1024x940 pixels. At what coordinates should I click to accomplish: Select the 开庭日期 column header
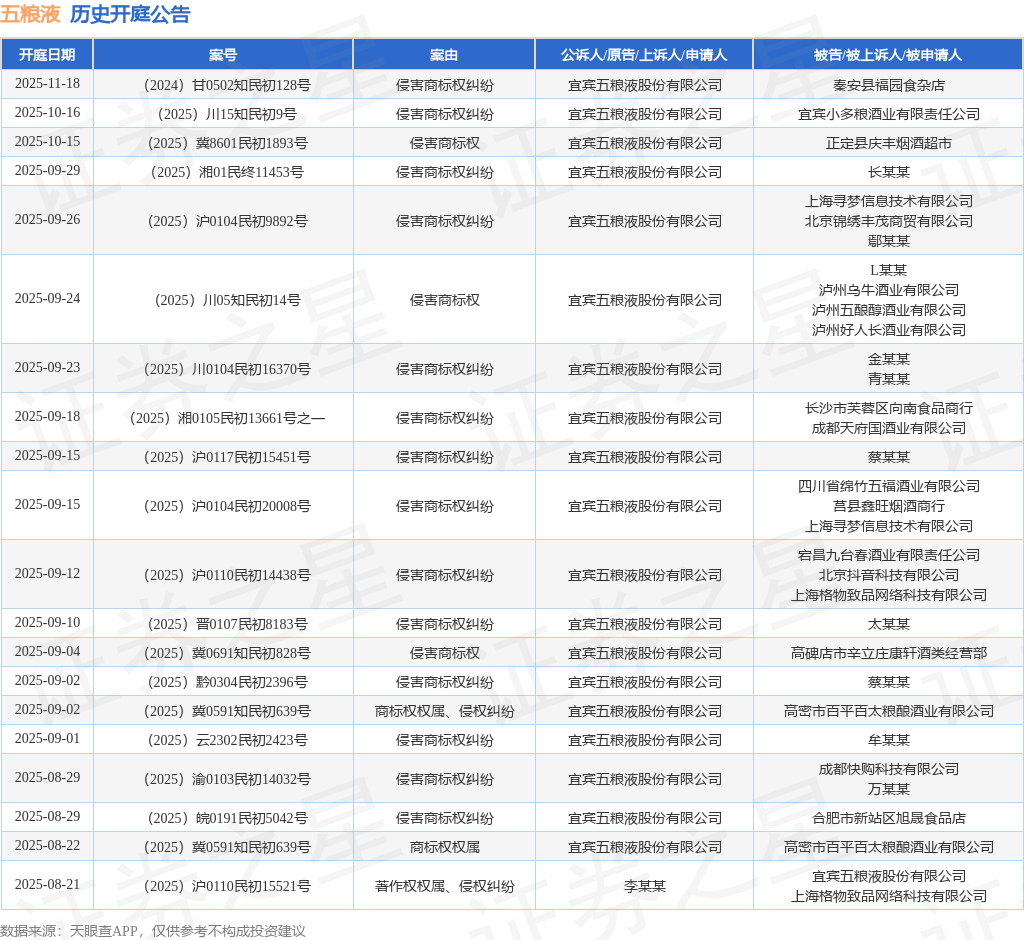tap(47, 55)
